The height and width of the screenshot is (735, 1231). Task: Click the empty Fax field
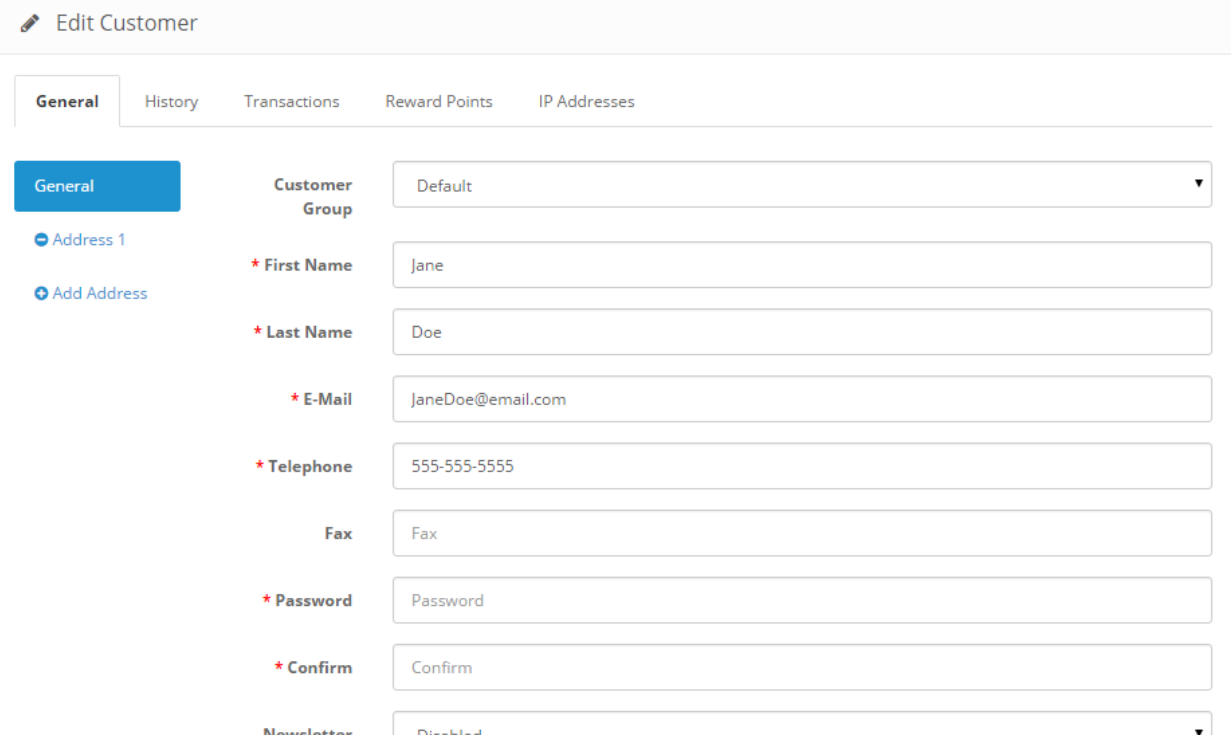point(801,533)
